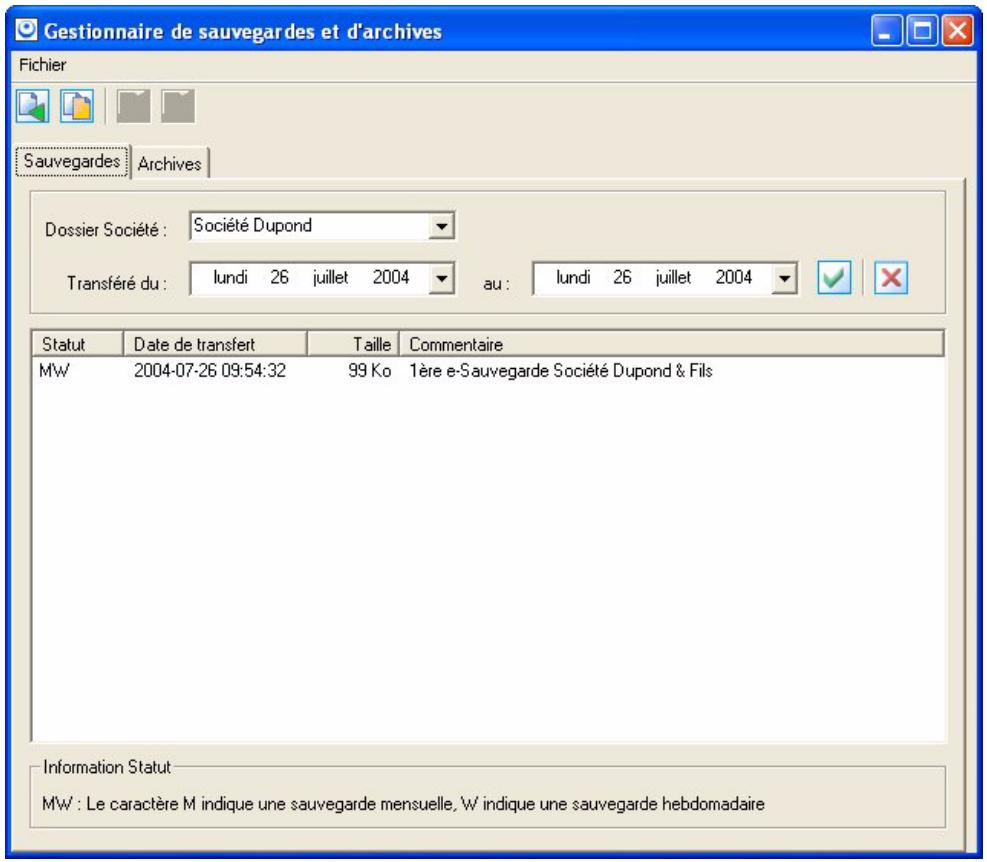Open the Fichier menu
Screen dimensions: 987x862
42,65
